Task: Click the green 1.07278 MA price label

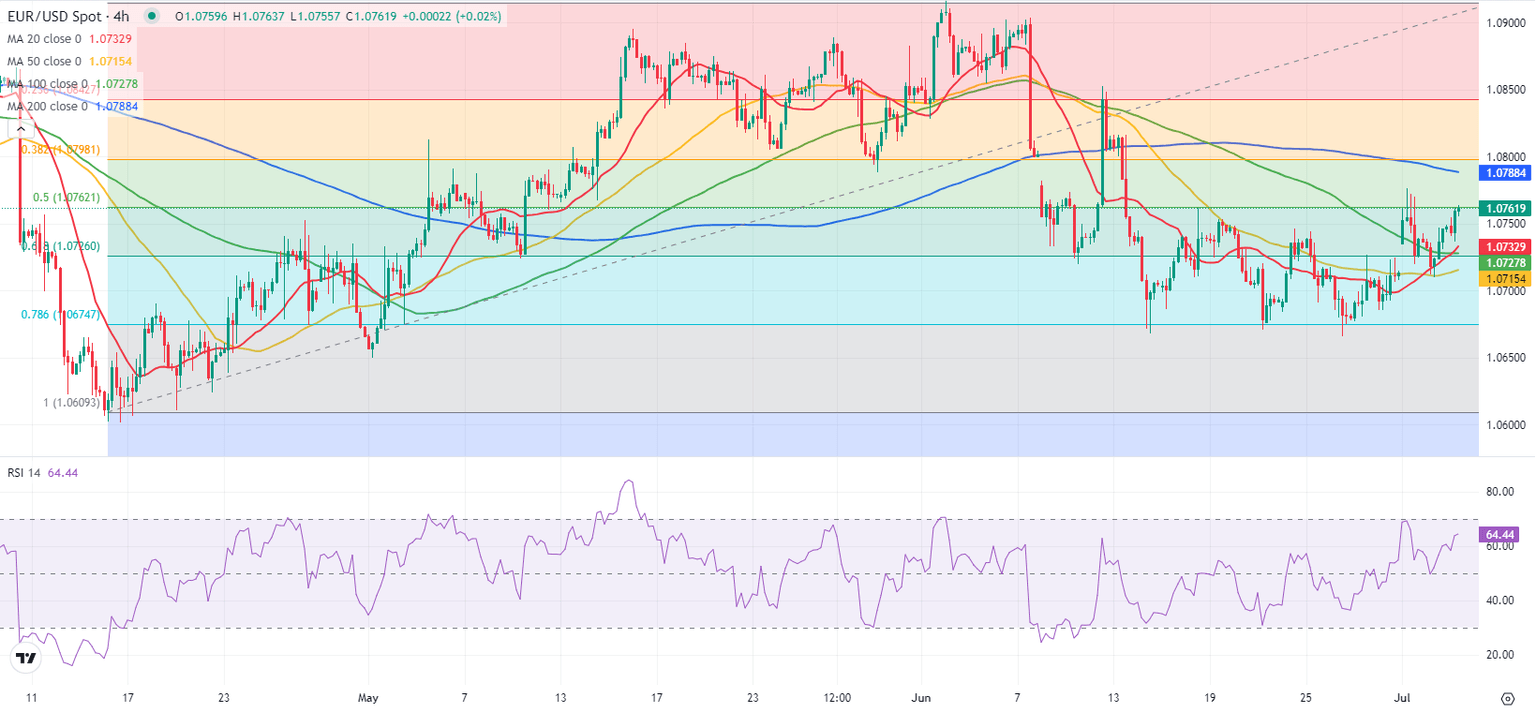Action: pos(1505,261)
